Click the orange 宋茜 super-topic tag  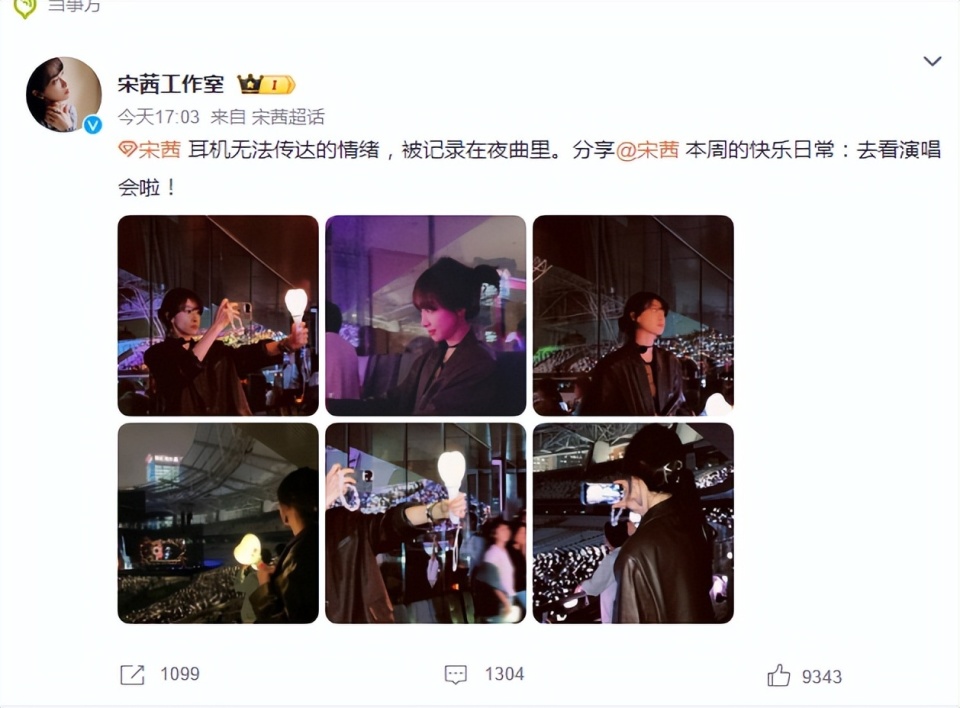point(160,150)
